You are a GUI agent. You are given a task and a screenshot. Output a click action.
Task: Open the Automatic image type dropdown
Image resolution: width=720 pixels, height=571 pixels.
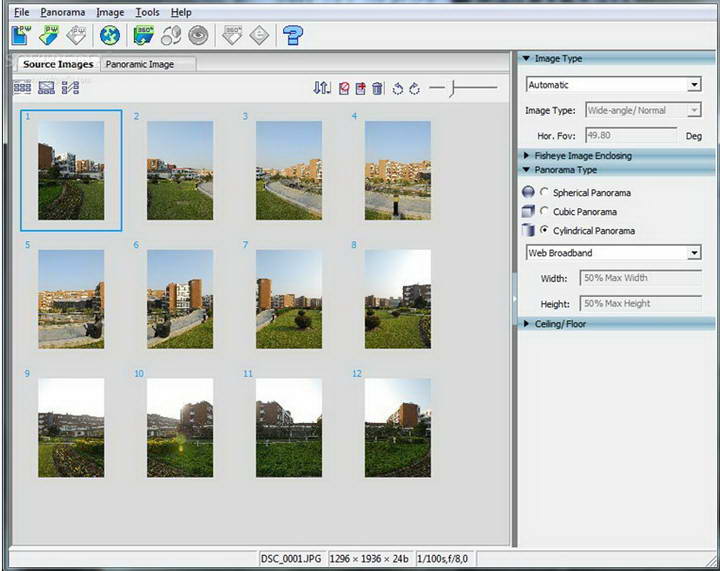tap(694, 85)
